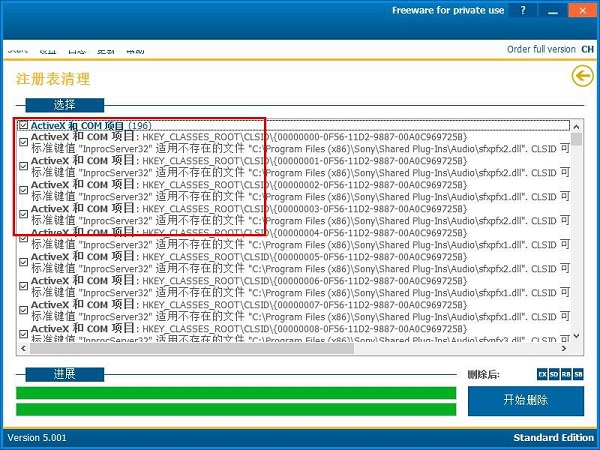
Task: Select the registry key text {00000006-0F56-11D2-9887-00A0C969725B}
Action: pos(371,281)
